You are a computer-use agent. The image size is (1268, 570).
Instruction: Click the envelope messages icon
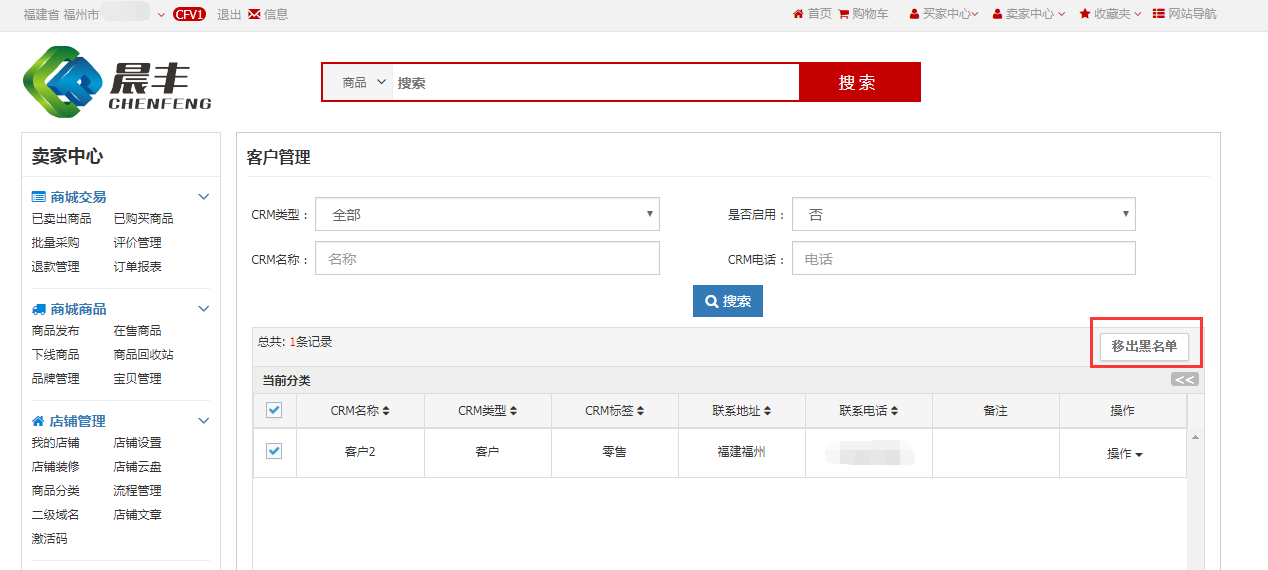[254, 14]
